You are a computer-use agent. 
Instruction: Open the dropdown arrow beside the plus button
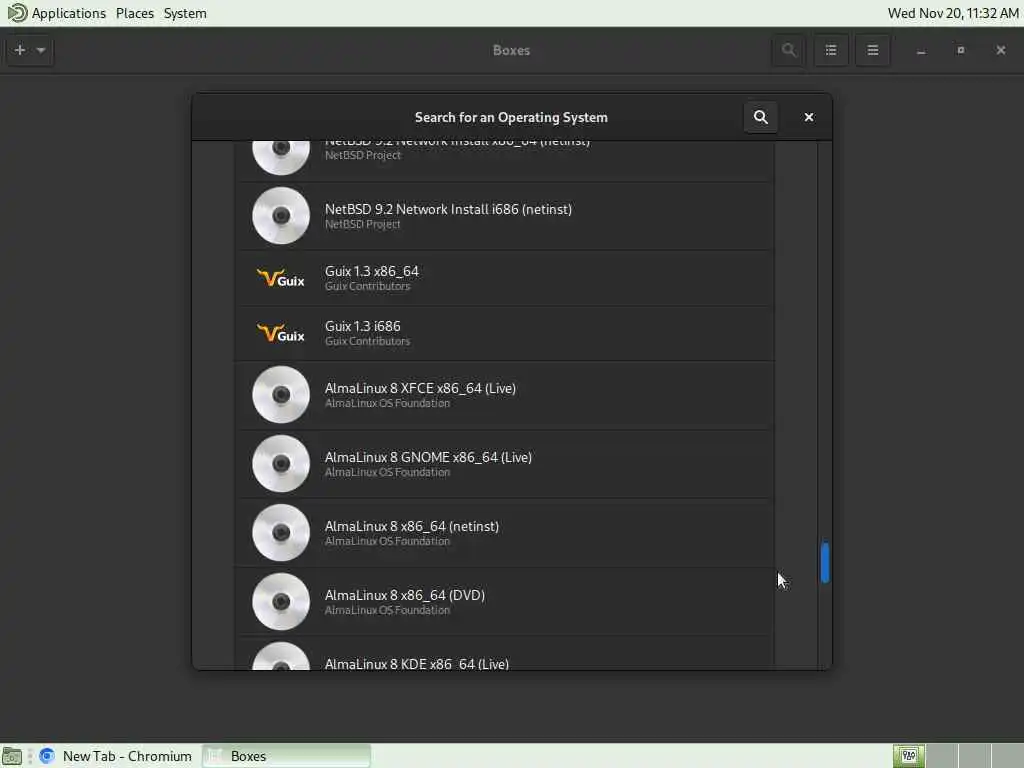pyautogui.click(x=40, y=50)
